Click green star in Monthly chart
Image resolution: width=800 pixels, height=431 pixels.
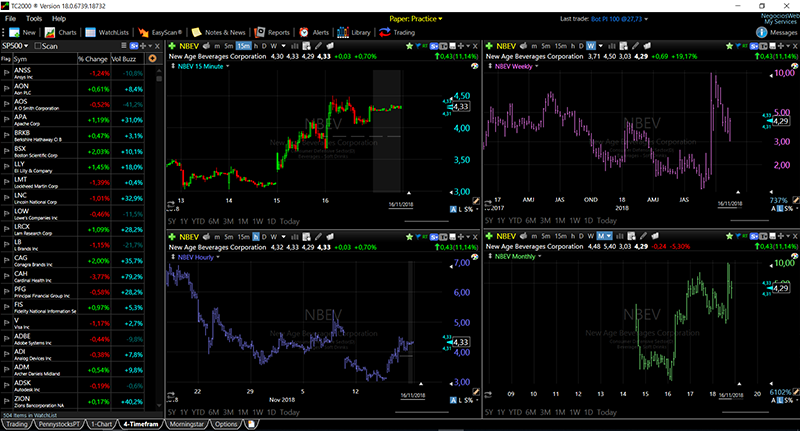(x=730, y=236)
